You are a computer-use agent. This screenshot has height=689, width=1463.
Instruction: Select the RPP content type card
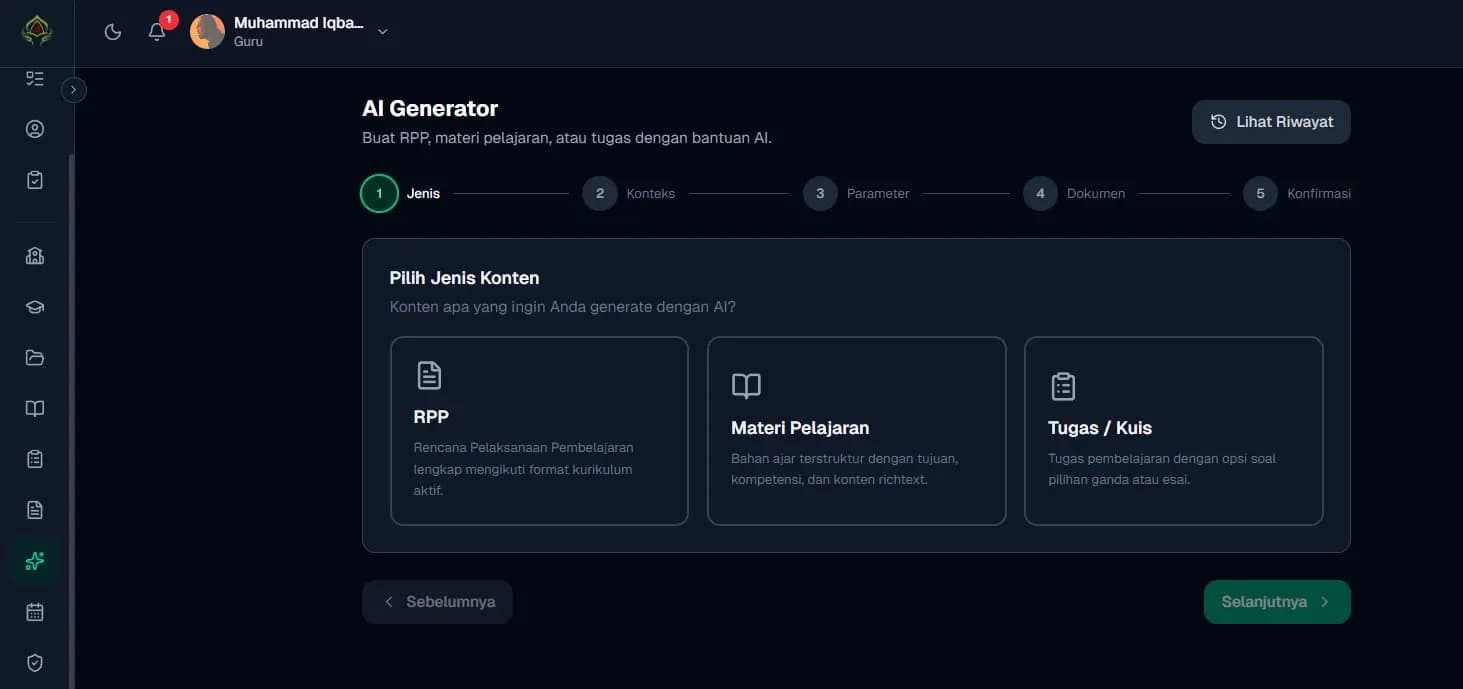[x=539, y=431]
